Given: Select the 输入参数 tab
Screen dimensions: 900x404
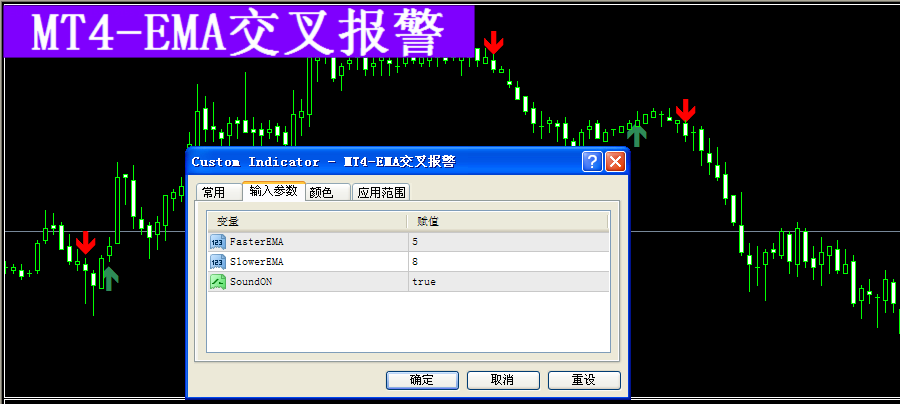Looking at the screenshot, I should [x=274, y=191].
